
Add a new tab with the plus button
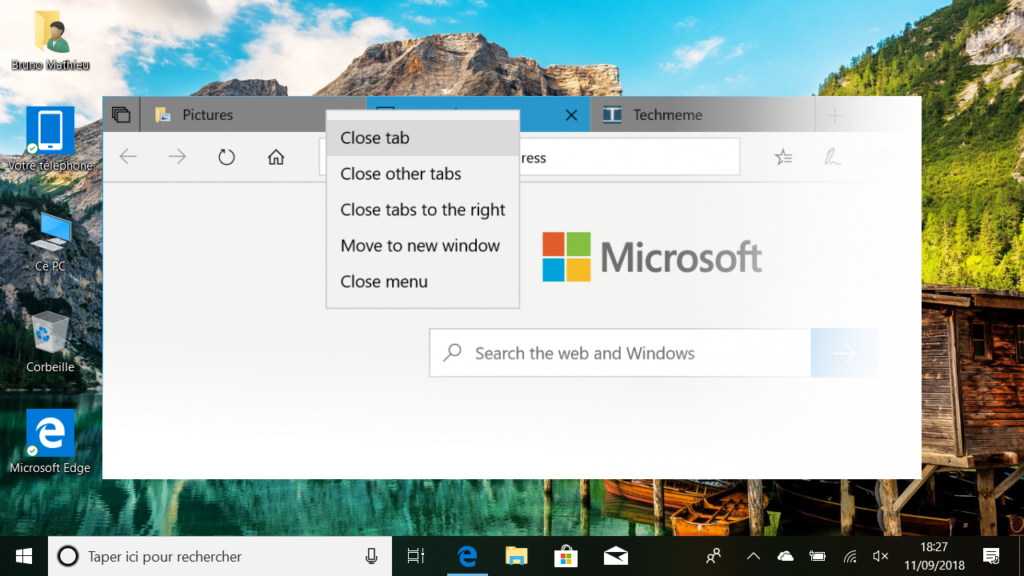coord(834,116)
